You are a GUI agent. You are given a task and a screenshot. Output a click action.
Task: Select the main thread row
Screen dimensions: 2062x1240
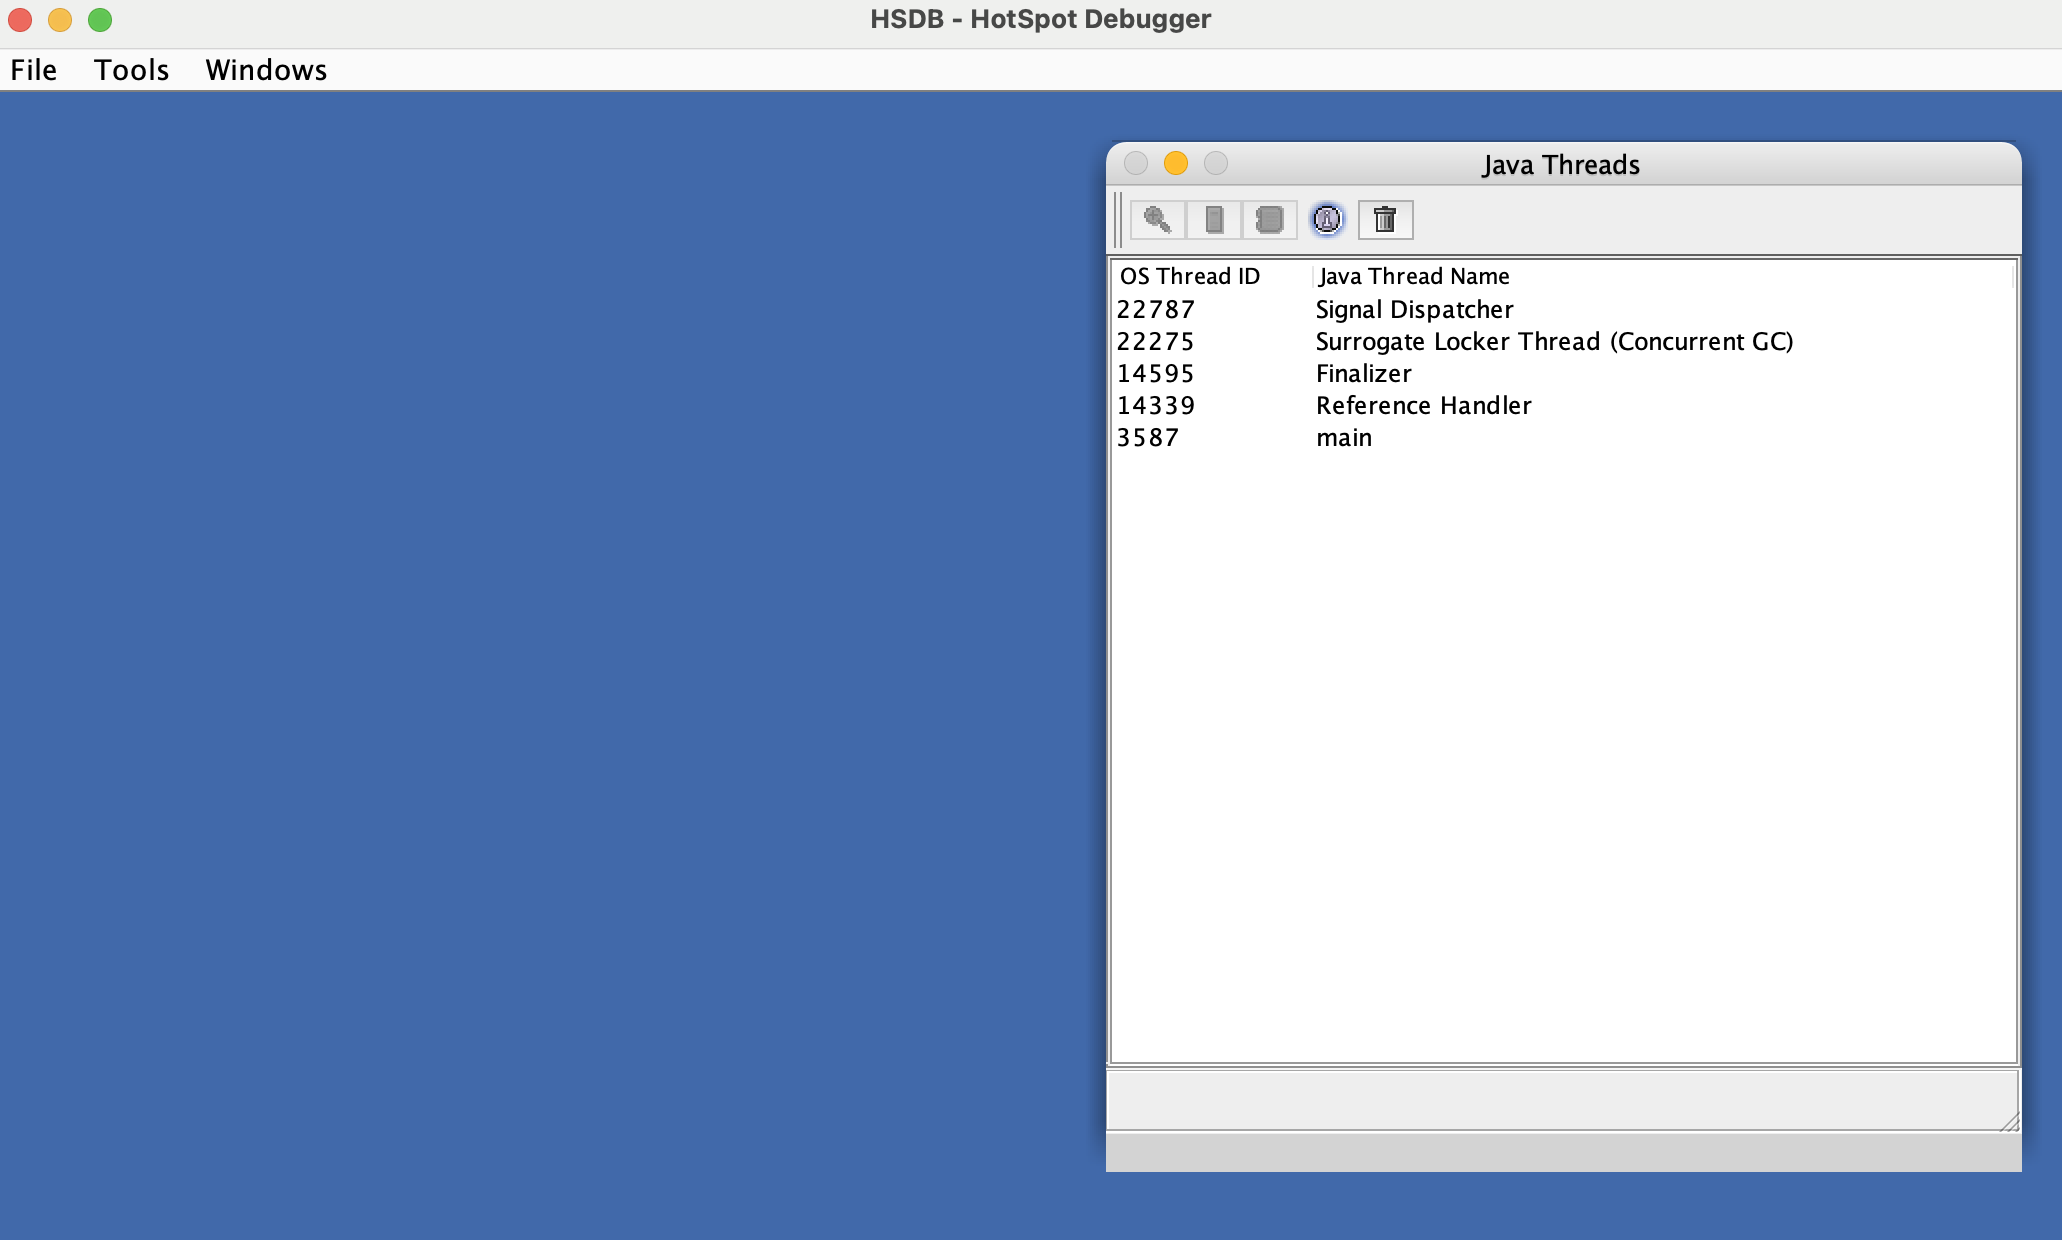(1344, 438)
